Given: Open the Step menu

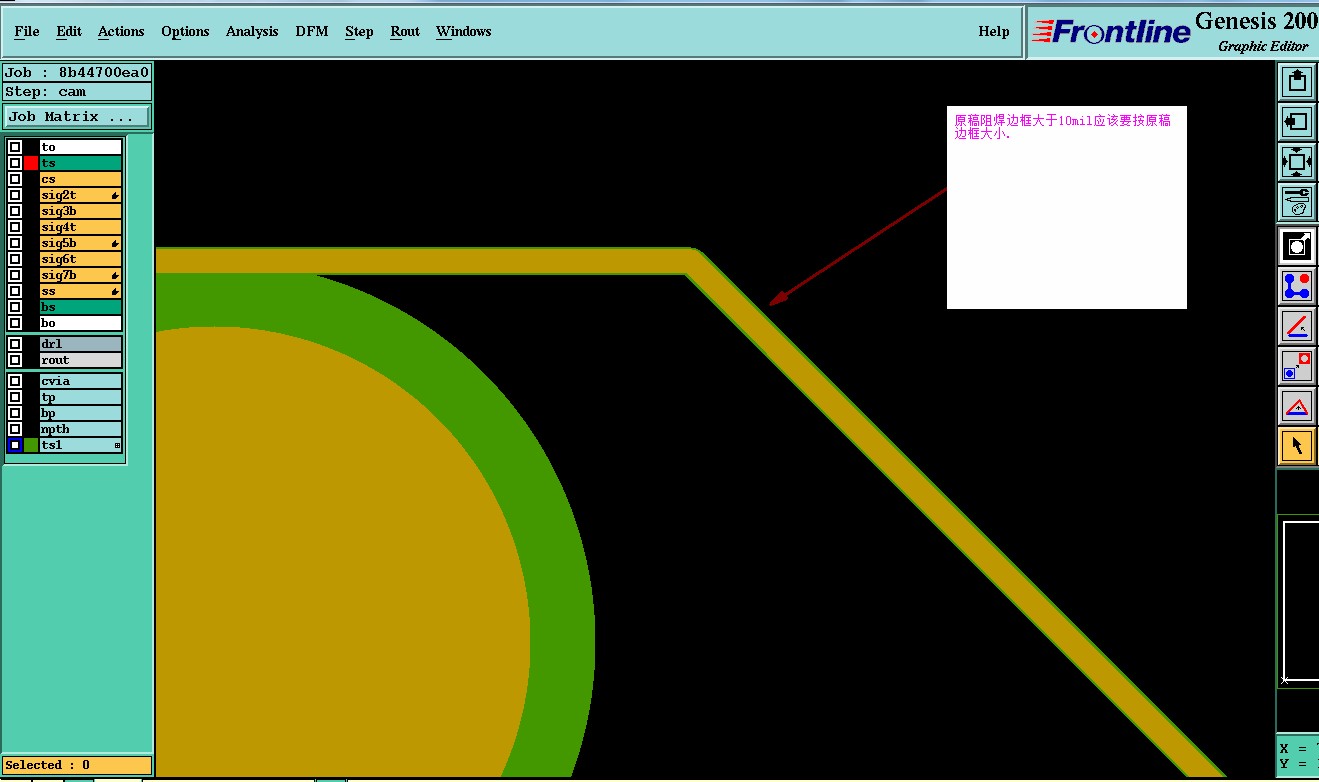Looking at the screenshot, I should 359,32.
